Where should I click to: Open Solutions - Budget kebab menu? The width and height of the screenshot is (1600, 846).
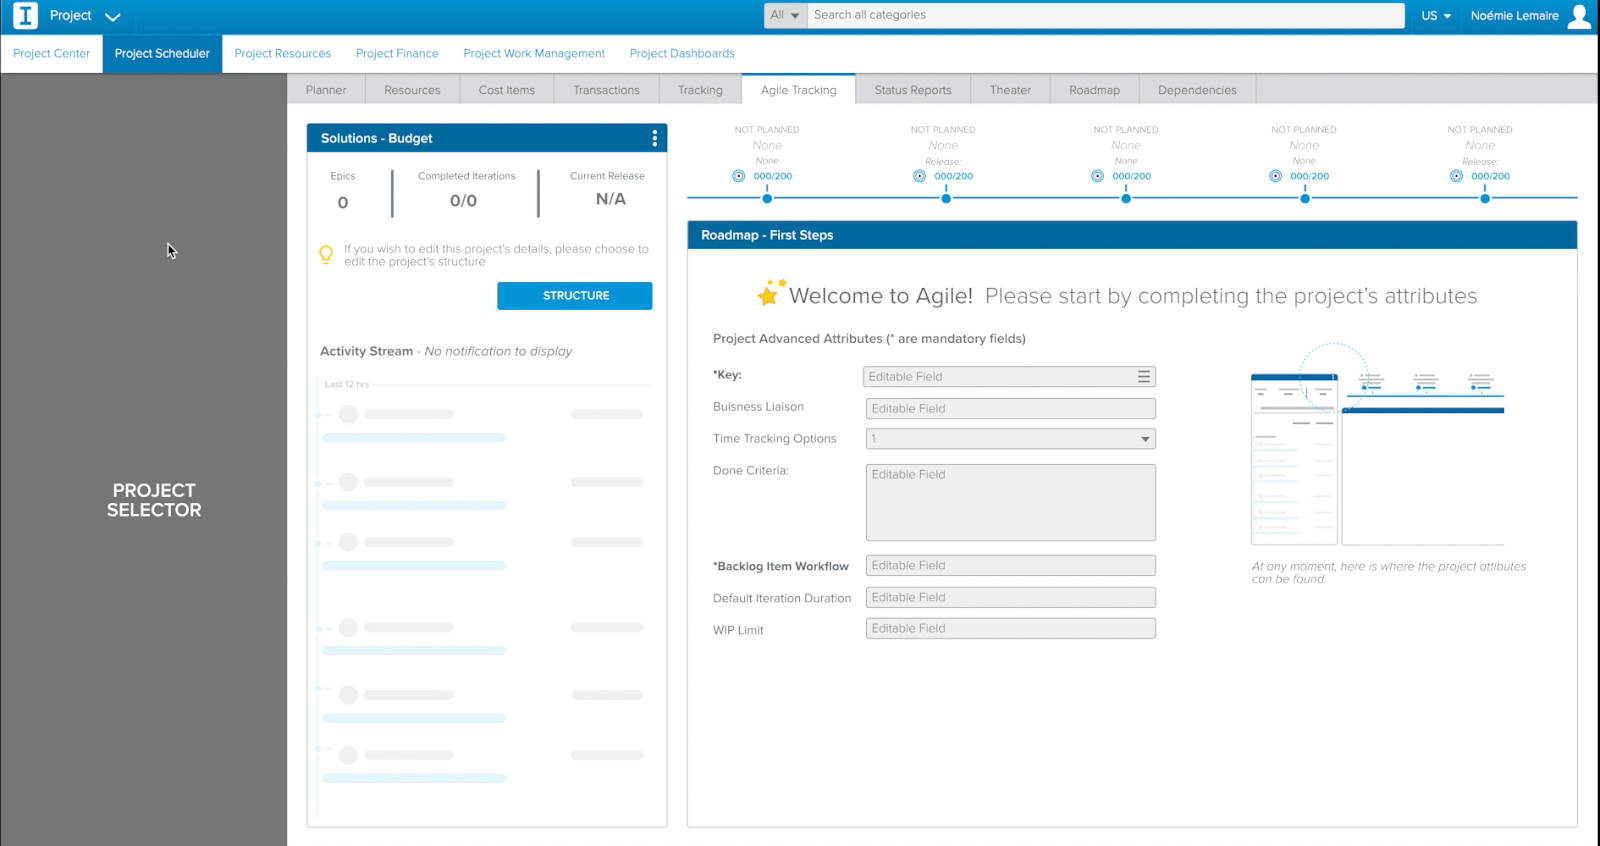655,138
